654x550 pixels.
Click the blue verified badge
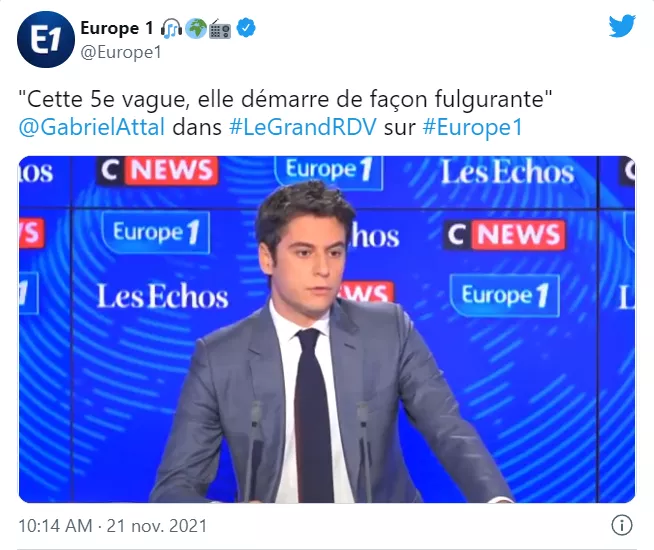[246, 28]
